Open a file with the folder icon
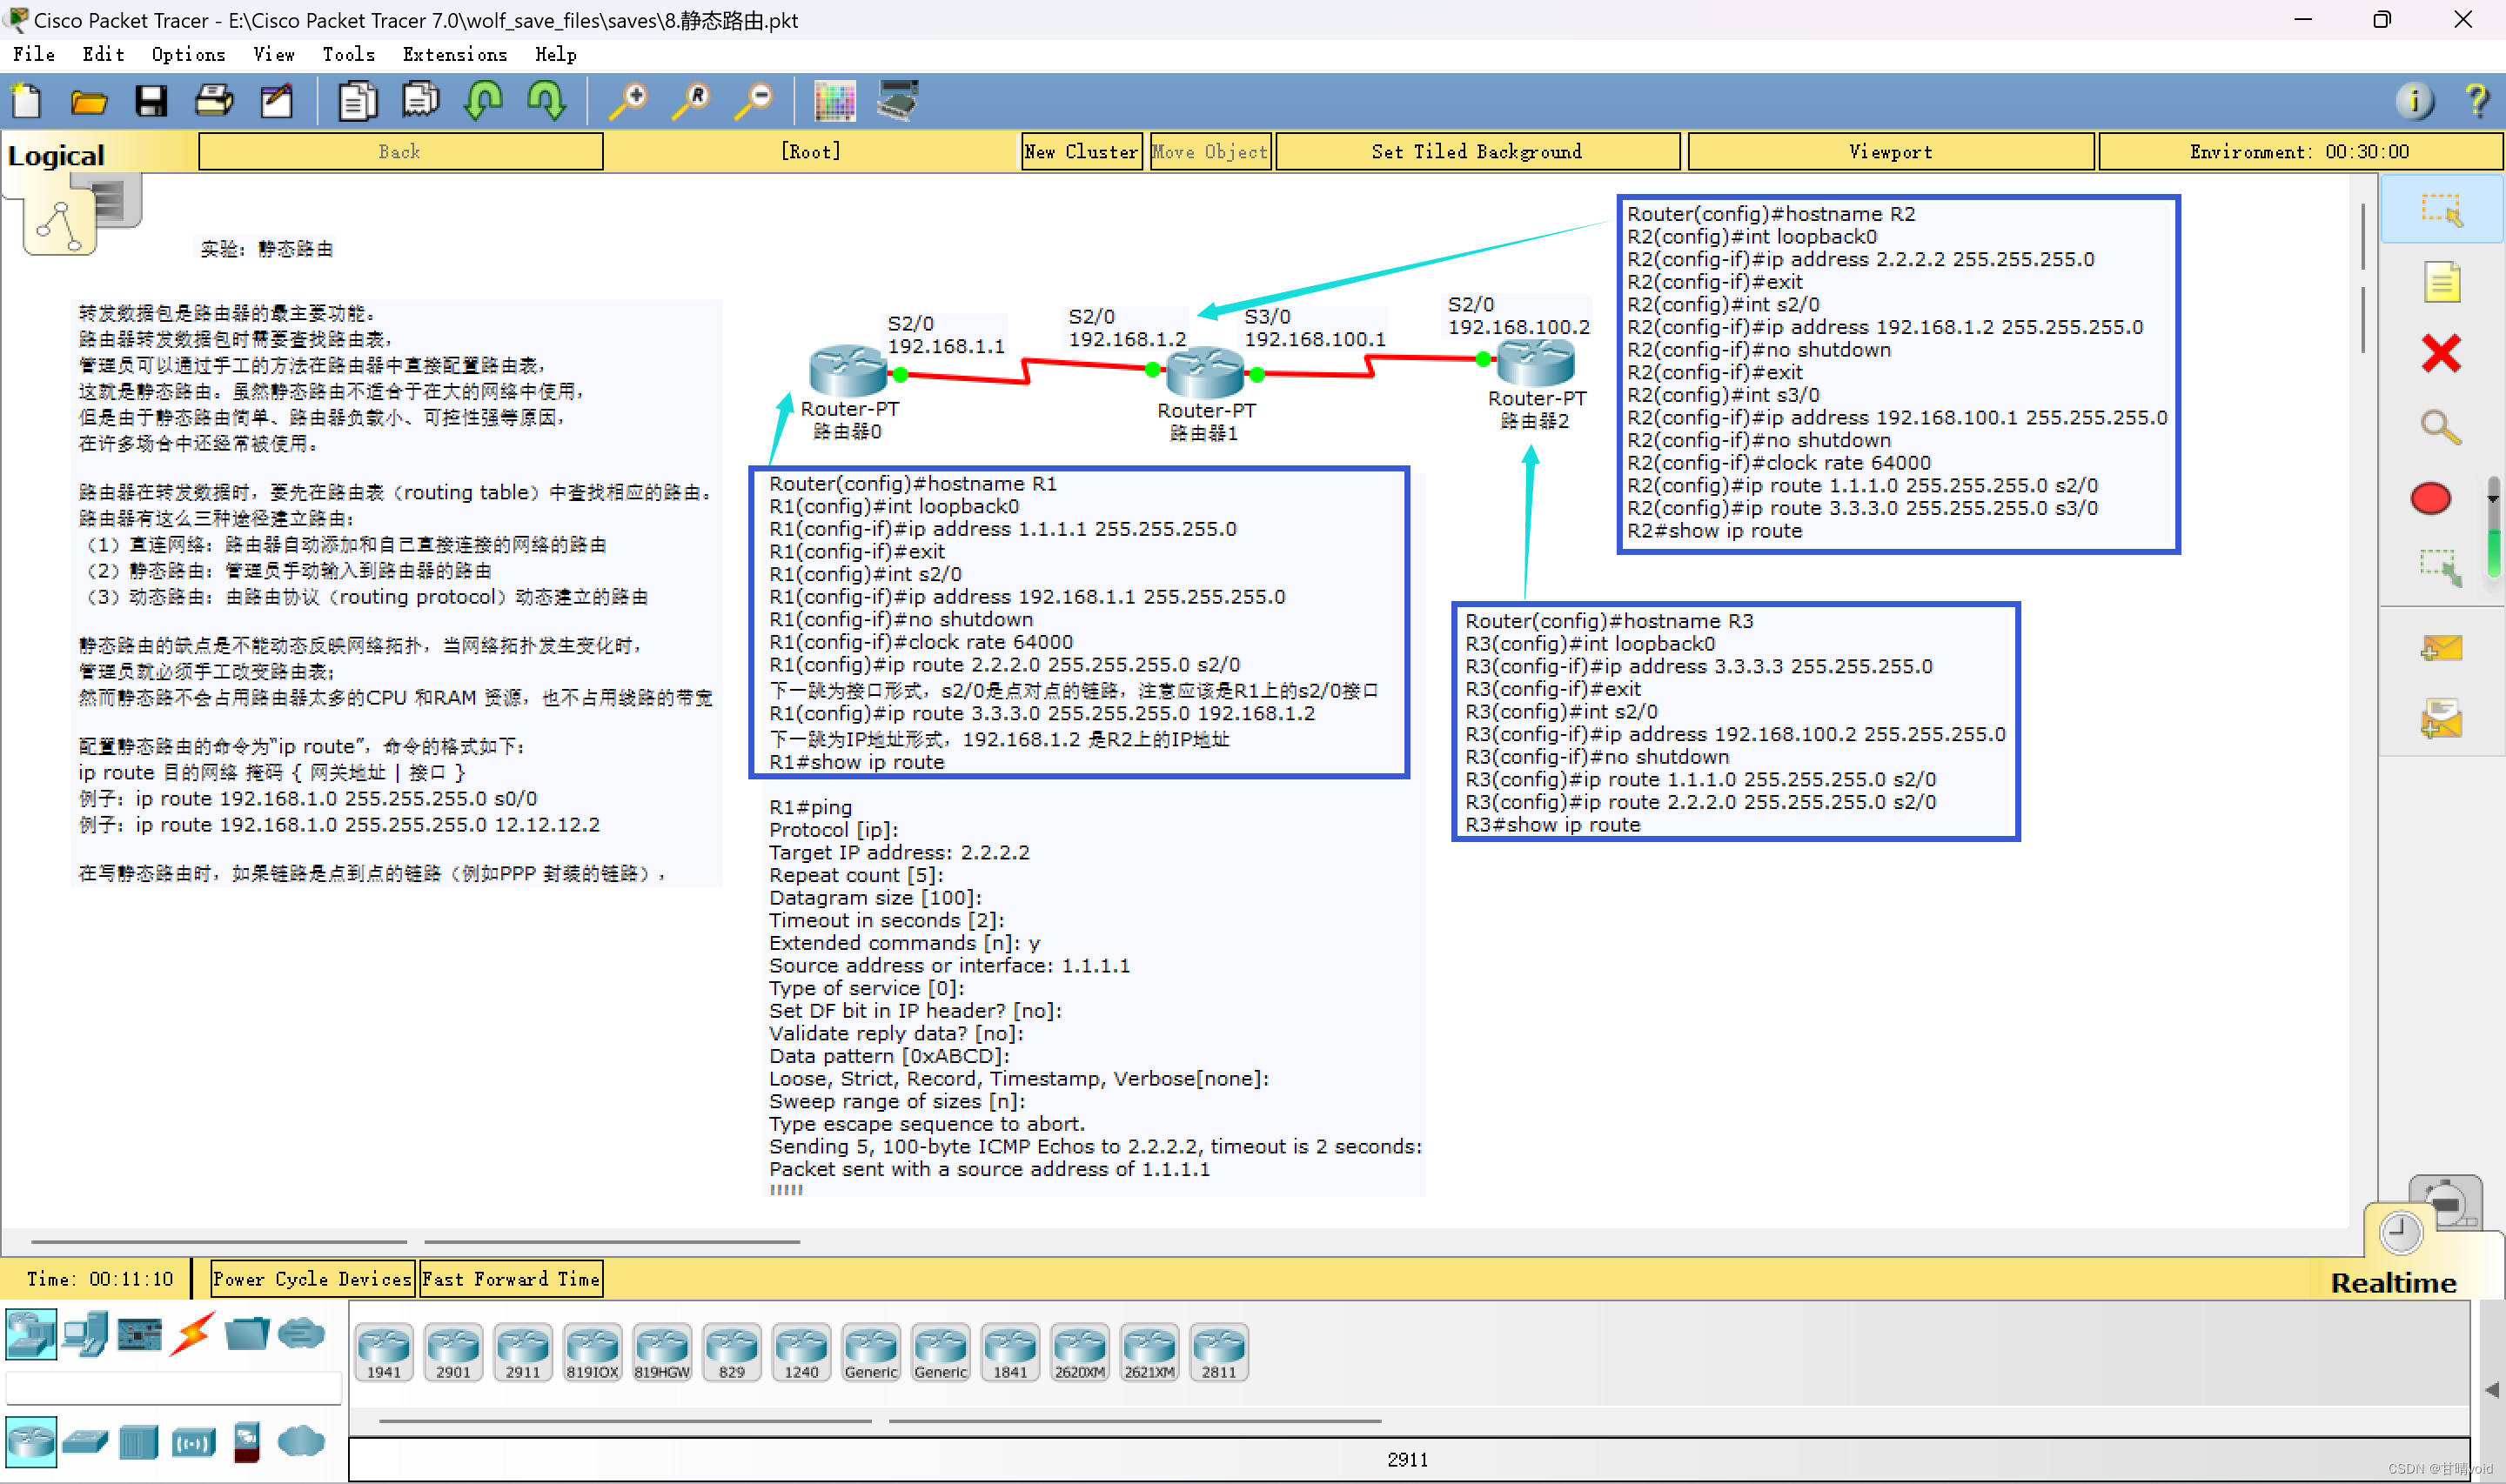 tap(89, 101)
